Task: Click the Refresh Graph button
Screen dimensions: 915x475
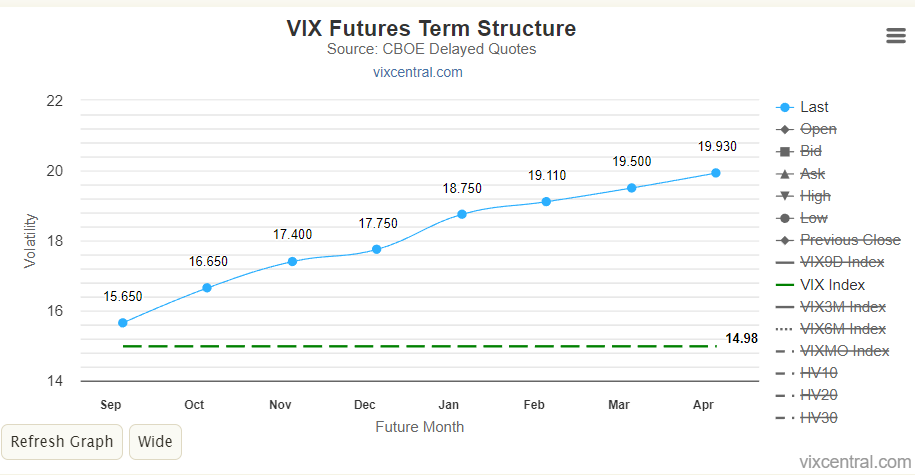Action: [62, 442]
